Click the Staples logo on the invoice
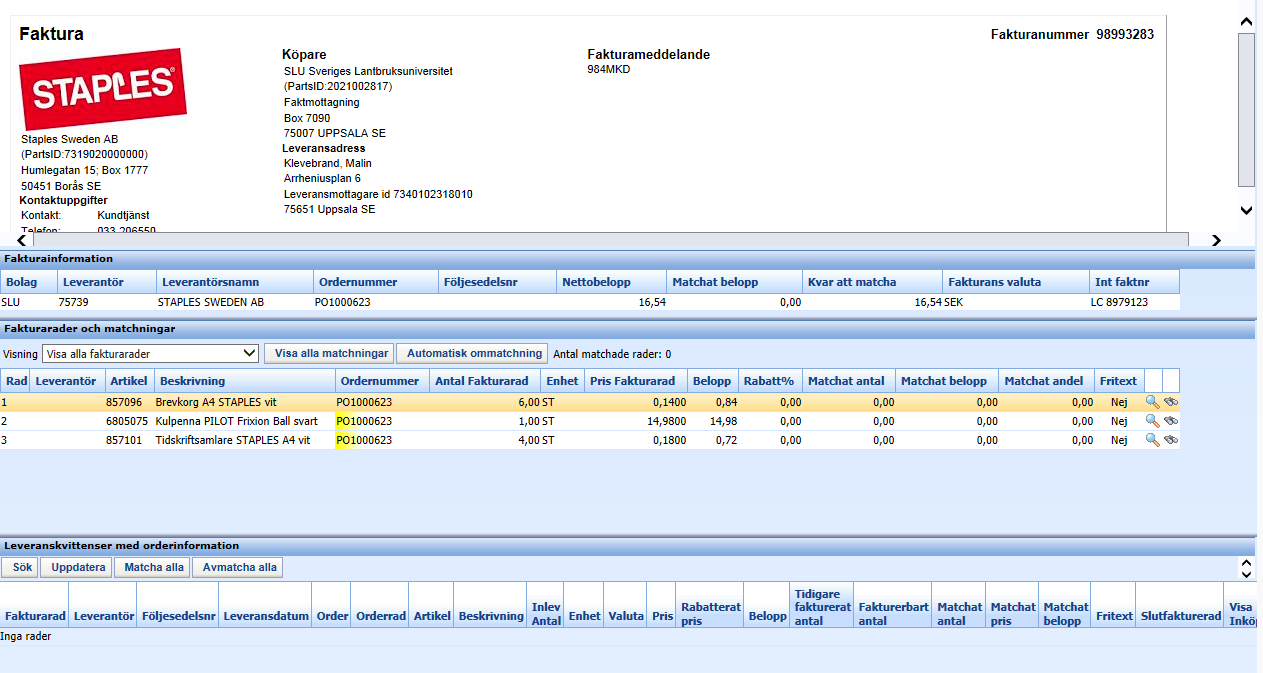1263x673 pixels. pos(103,89)
